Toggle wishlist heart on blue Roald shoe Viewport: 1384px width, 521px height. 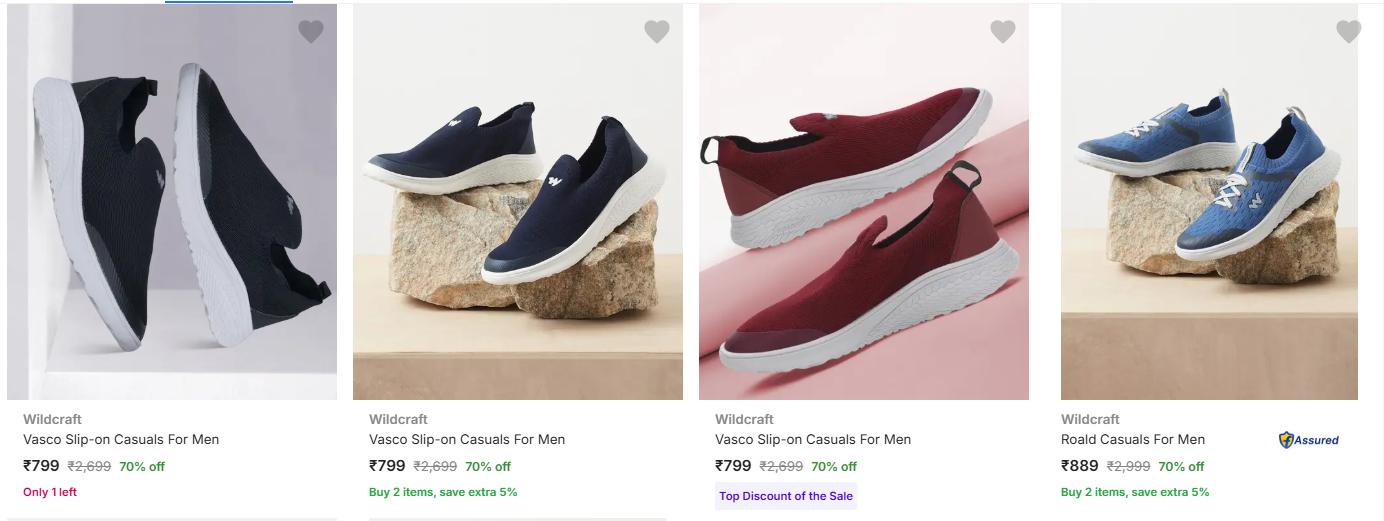[x=1349, y=32]
